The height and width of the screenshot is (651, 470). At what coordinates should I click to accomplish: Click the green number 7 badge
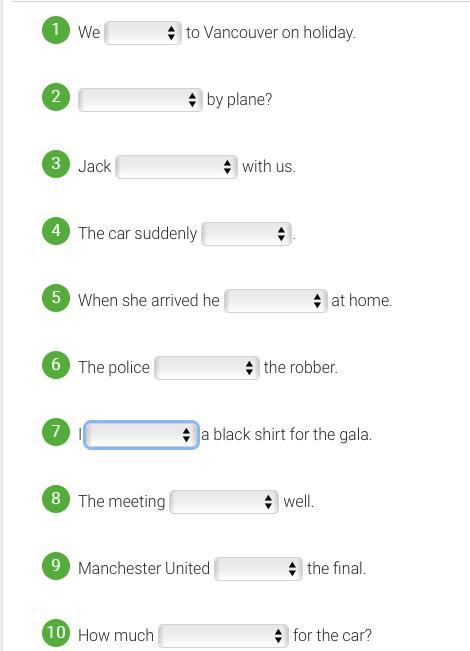(x=56, y=432)
